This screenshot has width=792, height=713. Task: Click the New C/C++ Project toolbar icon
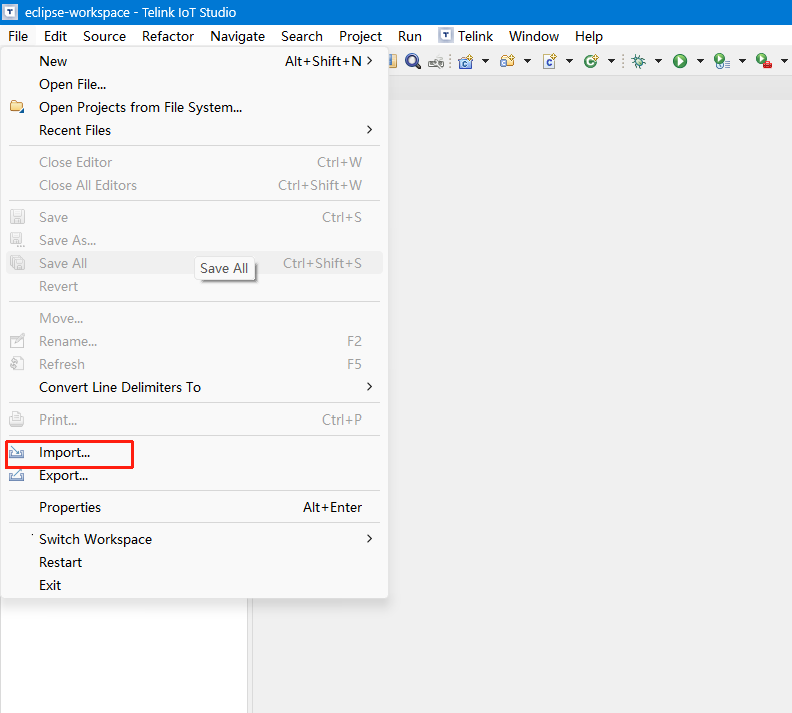click(x=465, y=61)
